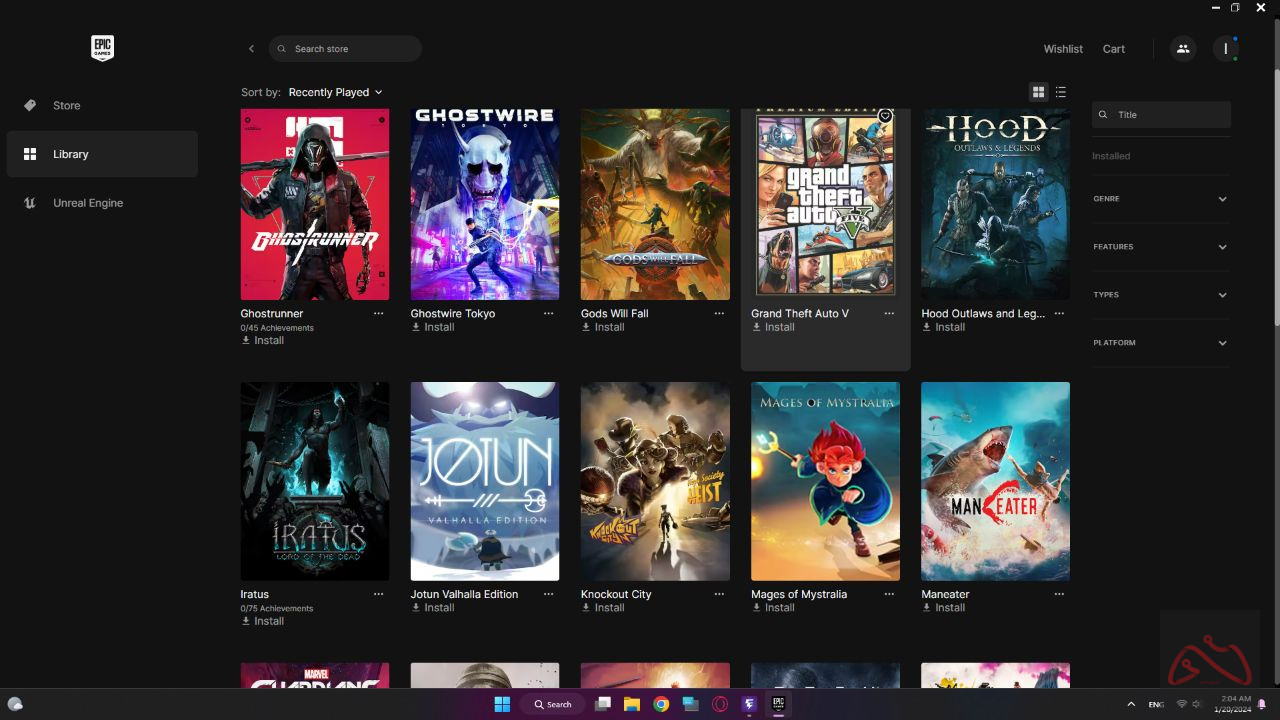Open the user profile avatar
The width and height of the screenshot is (1280, 720).
1225,49
